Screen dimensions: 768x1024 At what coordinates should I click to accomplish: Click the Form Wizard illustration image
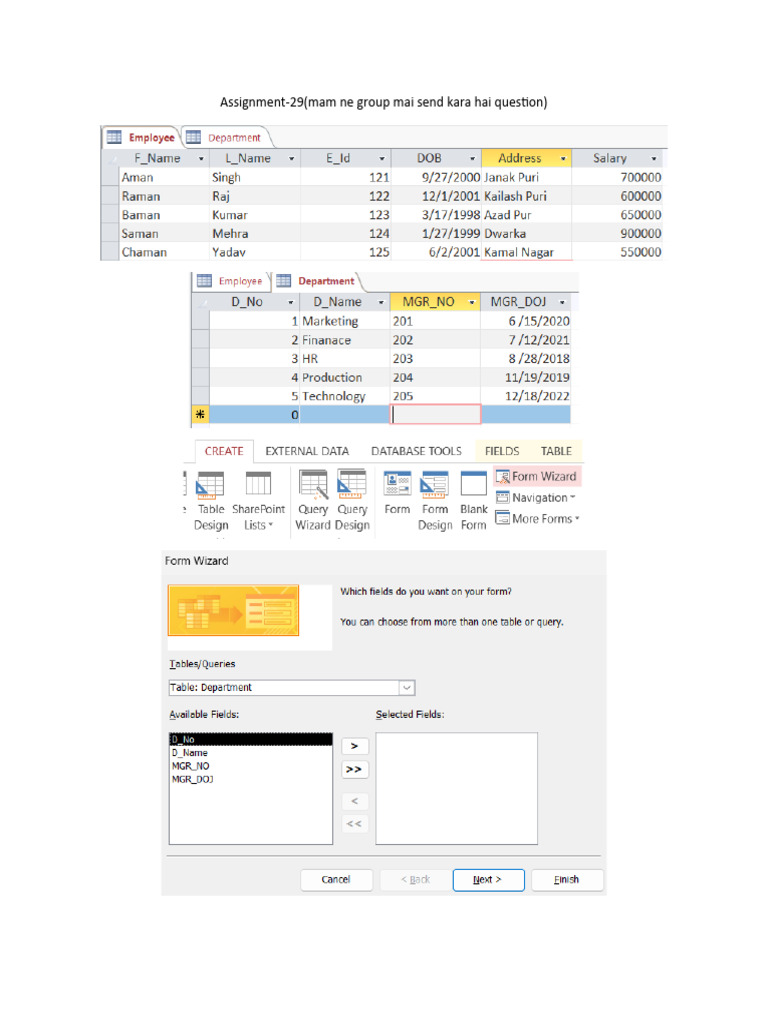click(x=233, y=610)
